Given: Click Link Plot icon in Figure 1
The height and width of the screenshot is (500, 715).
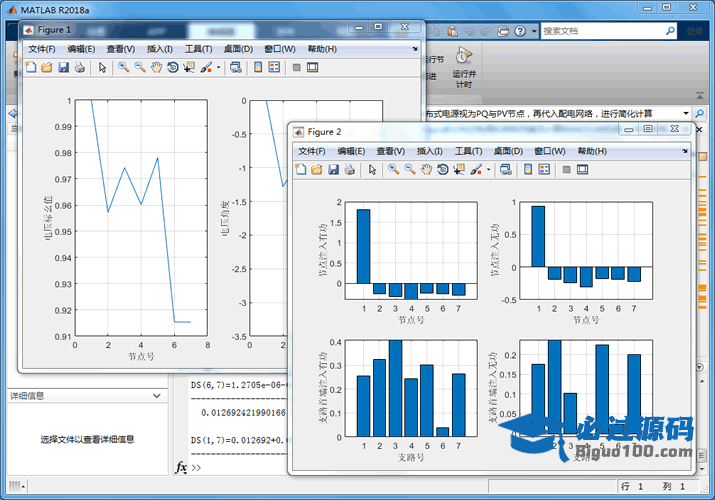Looking at the screenshot, I should (x=235, y=68).
